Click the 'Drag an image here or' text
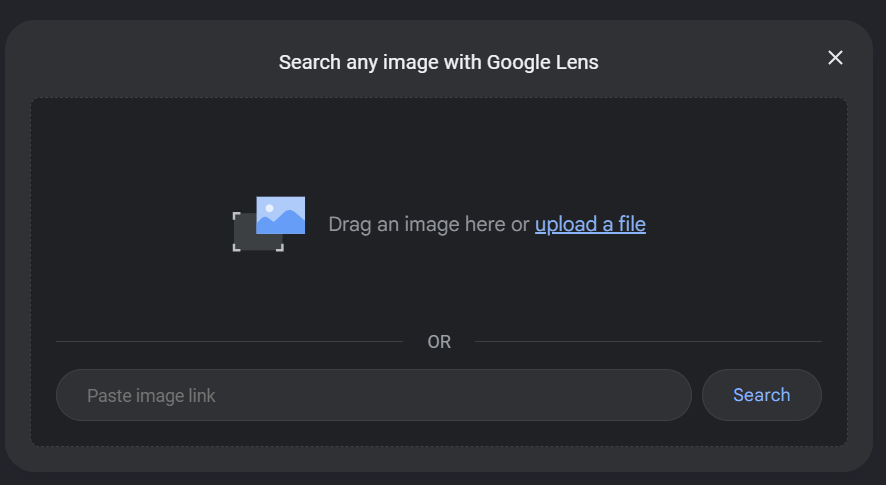The image size is (886, 485). coord(429,224)
